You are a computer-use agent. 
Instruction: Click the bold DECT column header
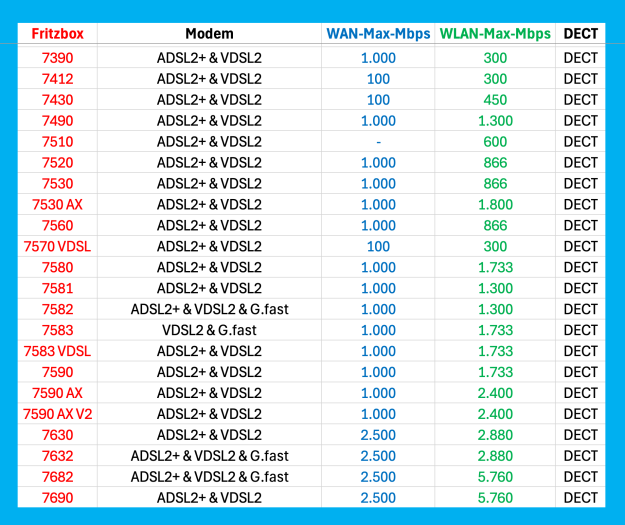pyautogui.click(x=580, y=33)
